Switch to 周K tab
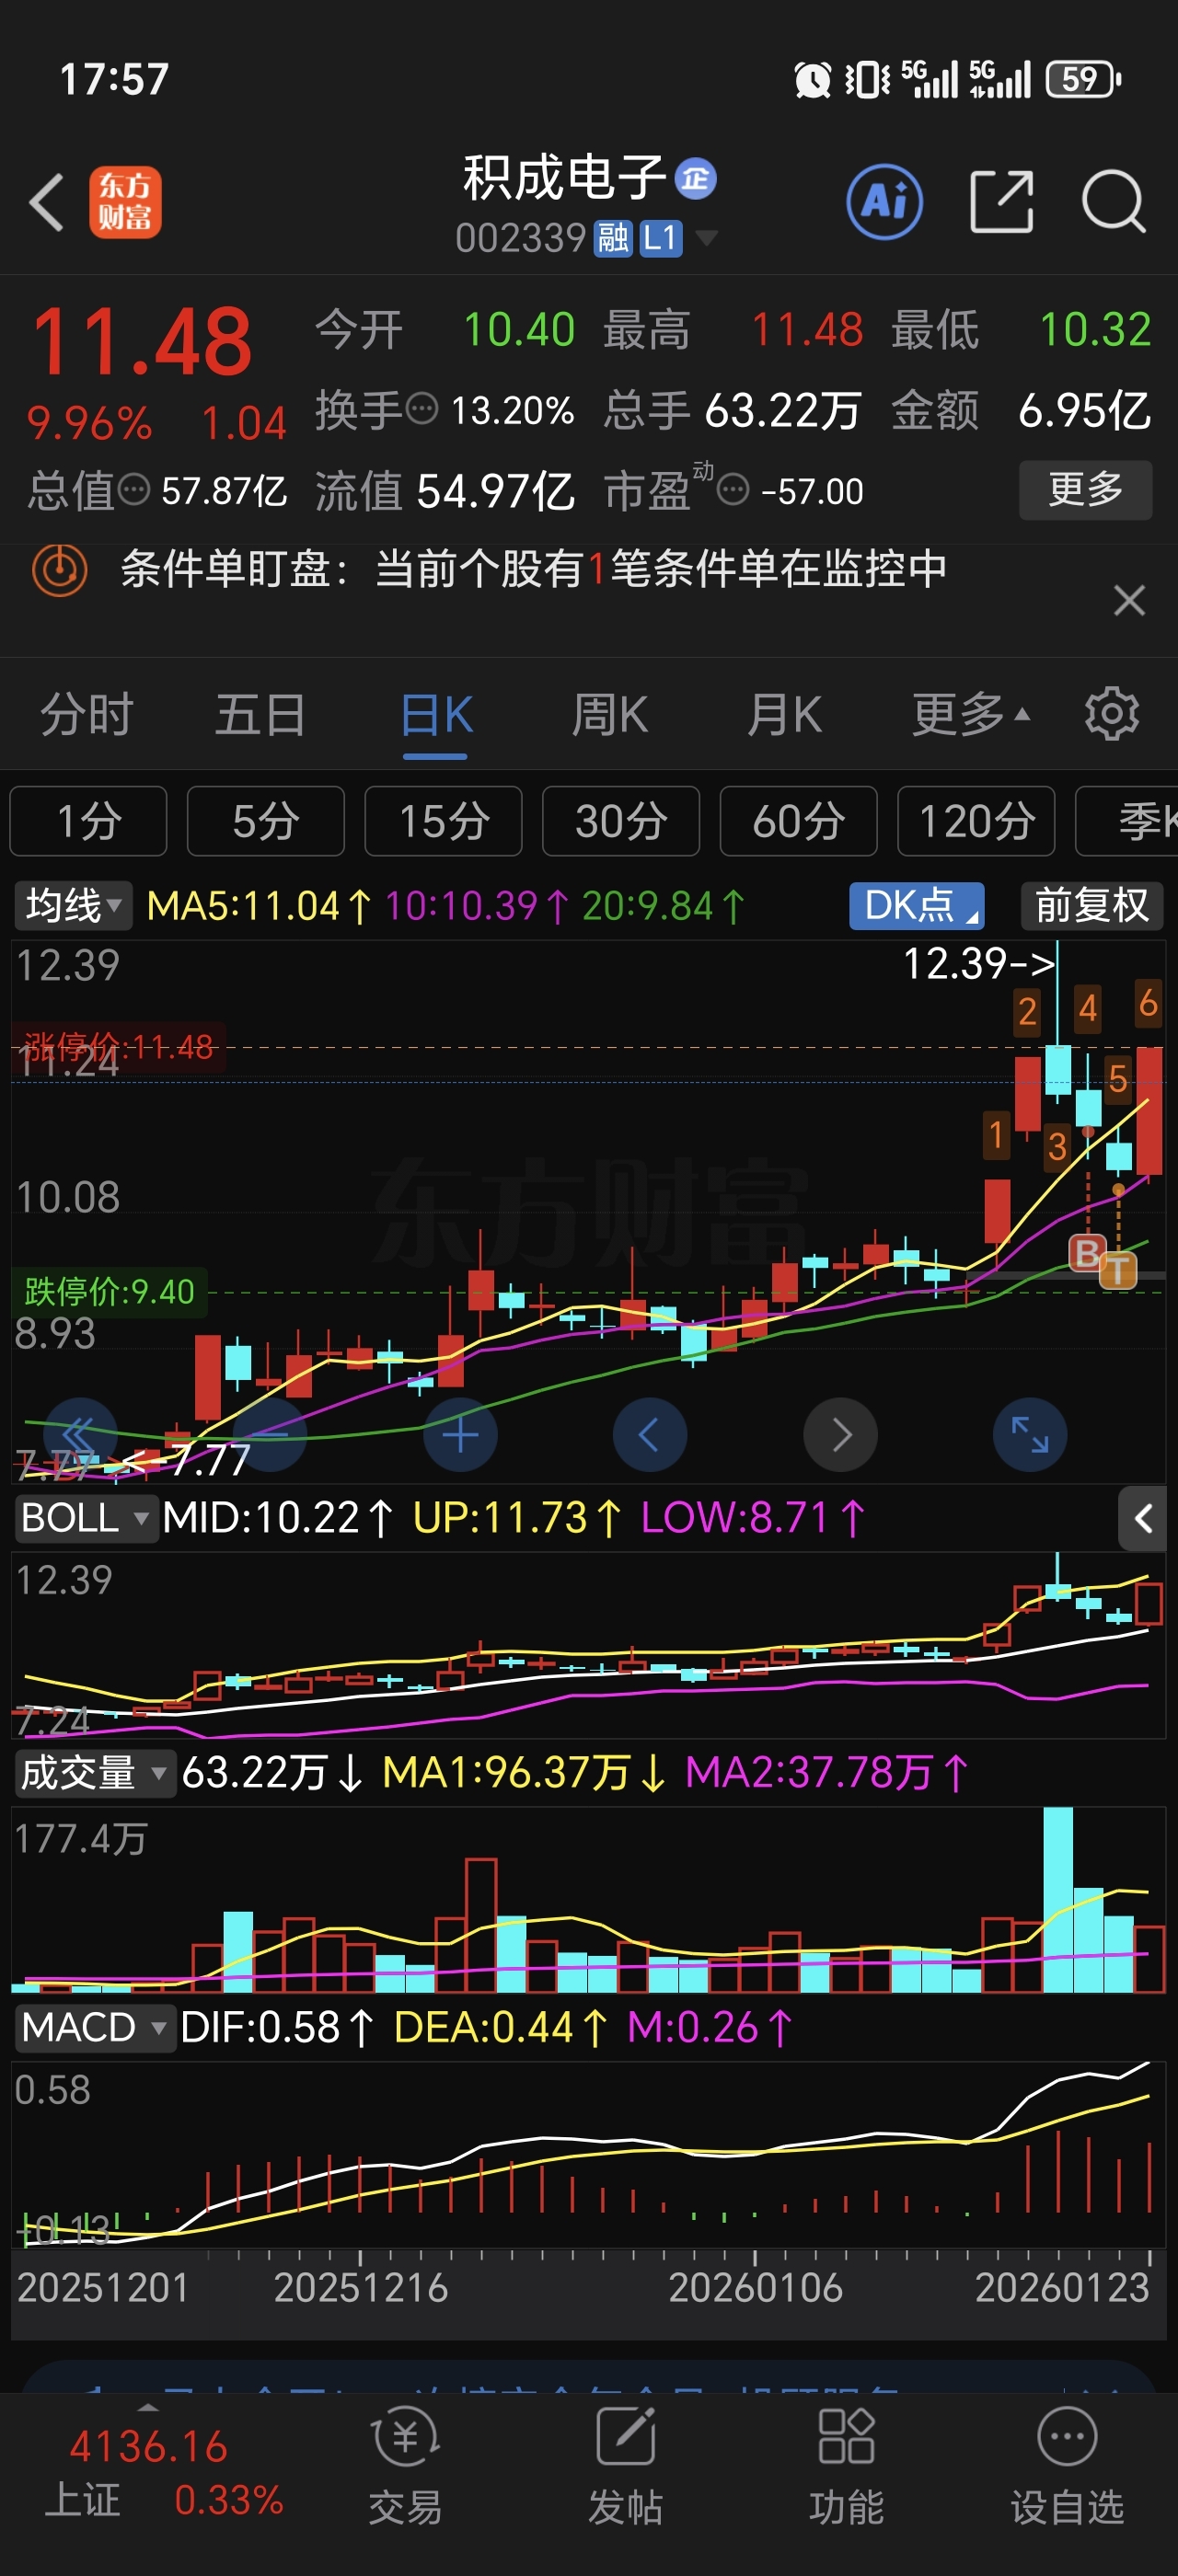Viewport: 1178px width, 2576px height. tap(610, 714)
